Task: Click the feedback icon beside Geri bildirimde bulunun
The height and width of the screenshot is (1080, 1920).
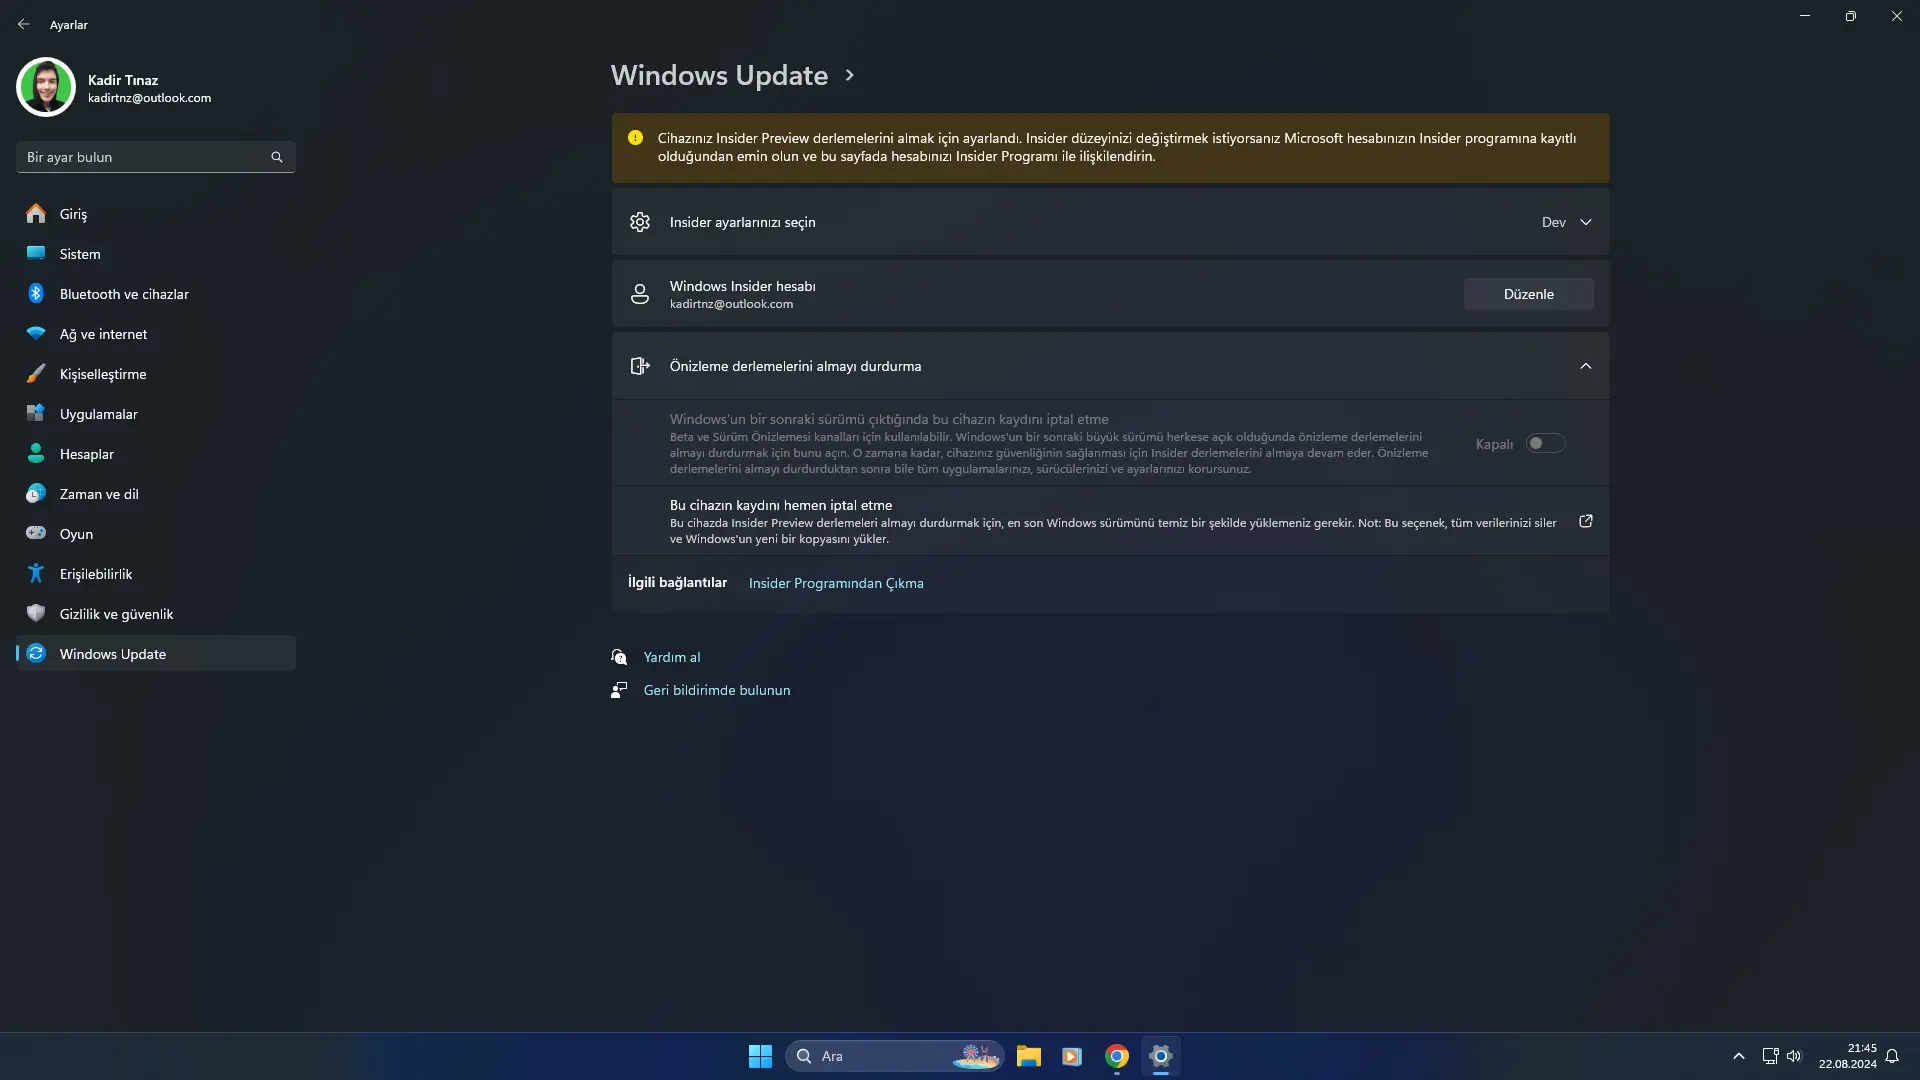Action: point(619,690)
